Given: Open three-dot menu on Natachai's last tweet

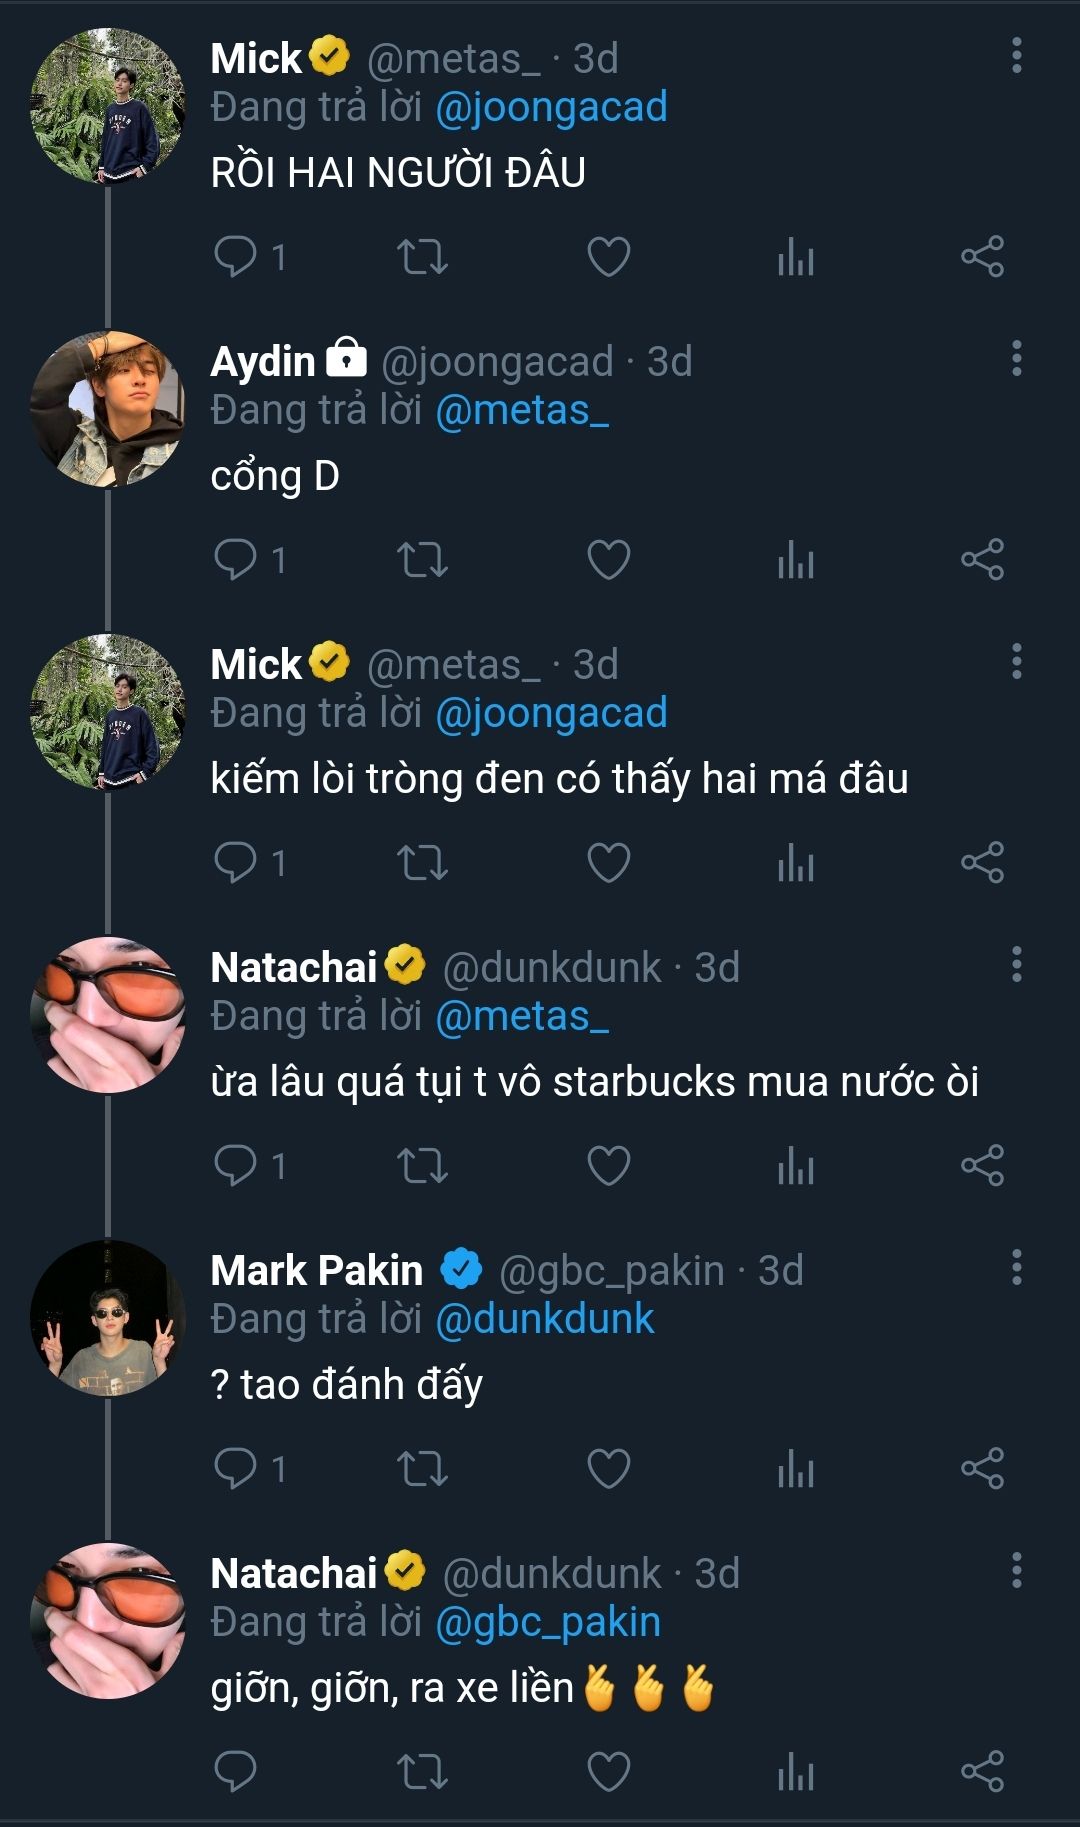Looking at the screenshot, I should coord(1016,1571).
